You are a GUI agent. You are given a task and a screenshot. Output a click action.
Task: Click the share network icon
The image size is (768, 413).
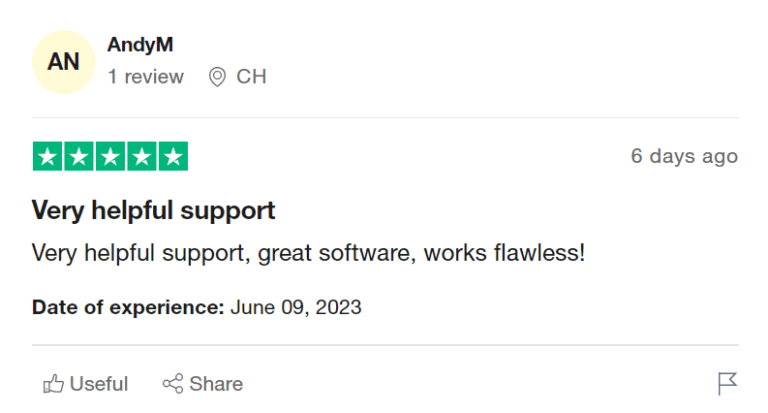172,384
